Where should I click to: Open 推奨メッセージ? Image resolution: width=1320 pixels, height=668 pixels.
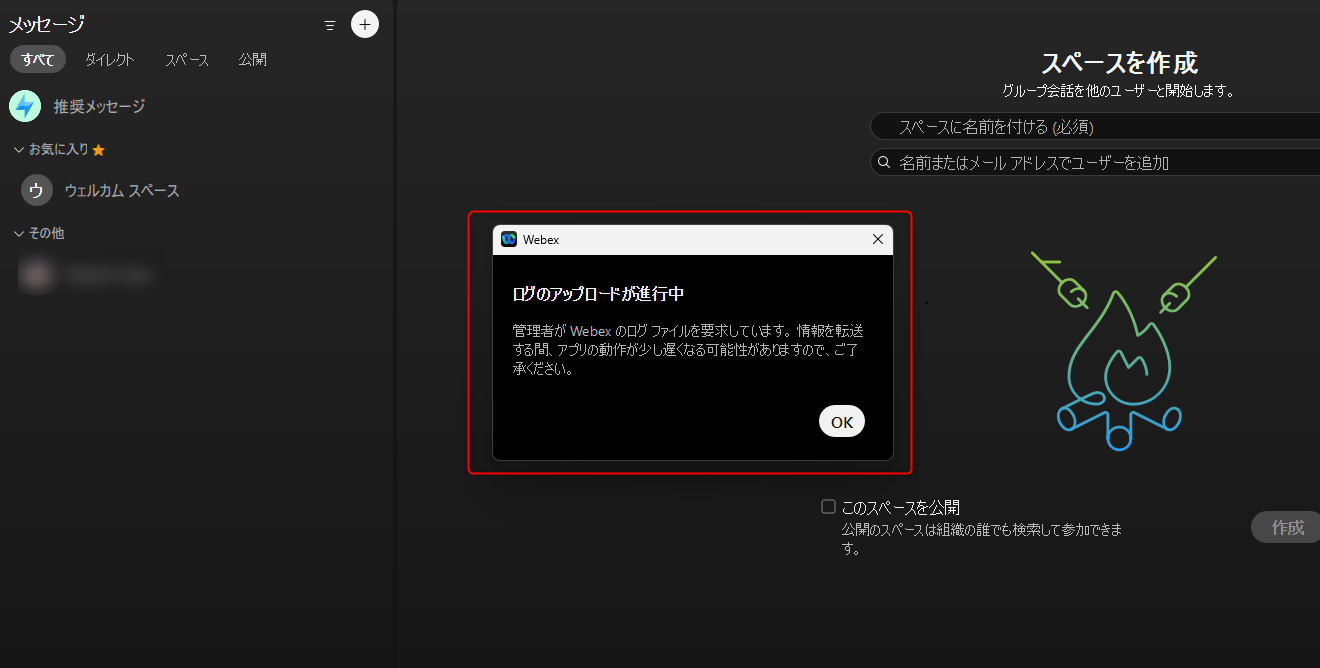pyautogui.click(x=99, y=106)
